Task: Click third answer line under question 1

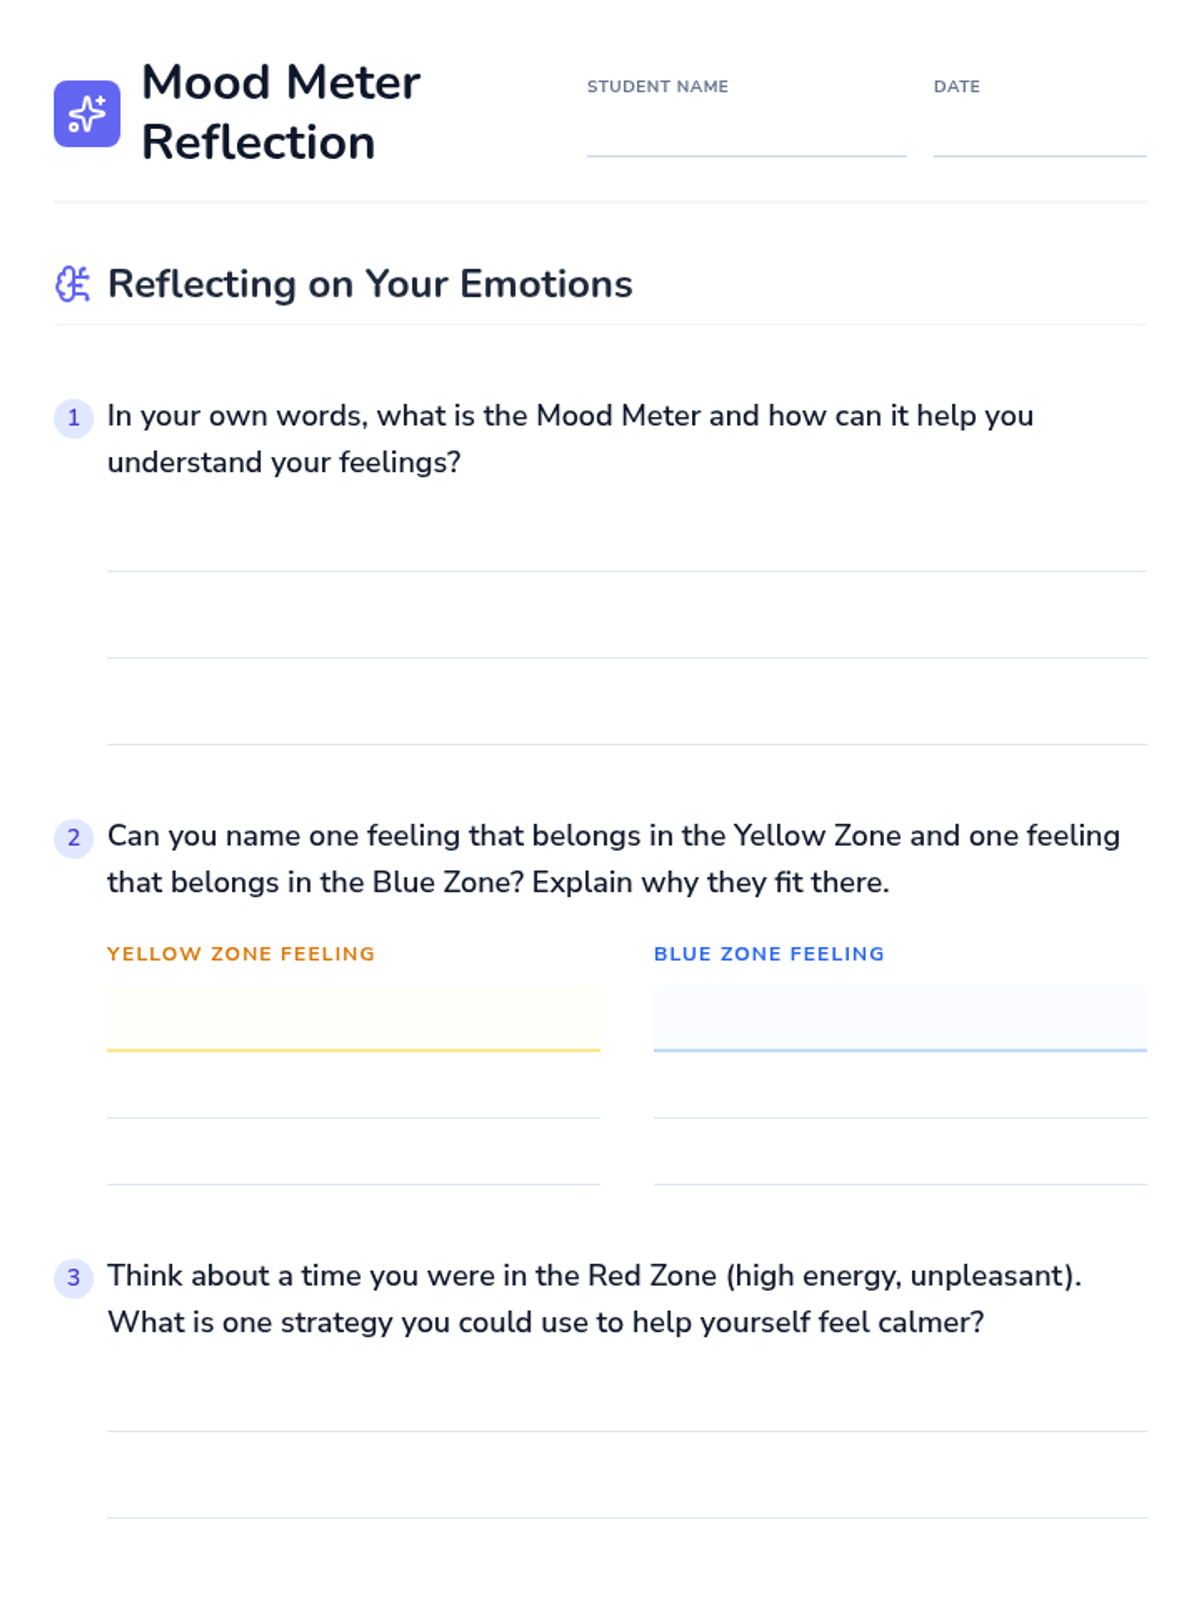Action: [x=626, y=726]
